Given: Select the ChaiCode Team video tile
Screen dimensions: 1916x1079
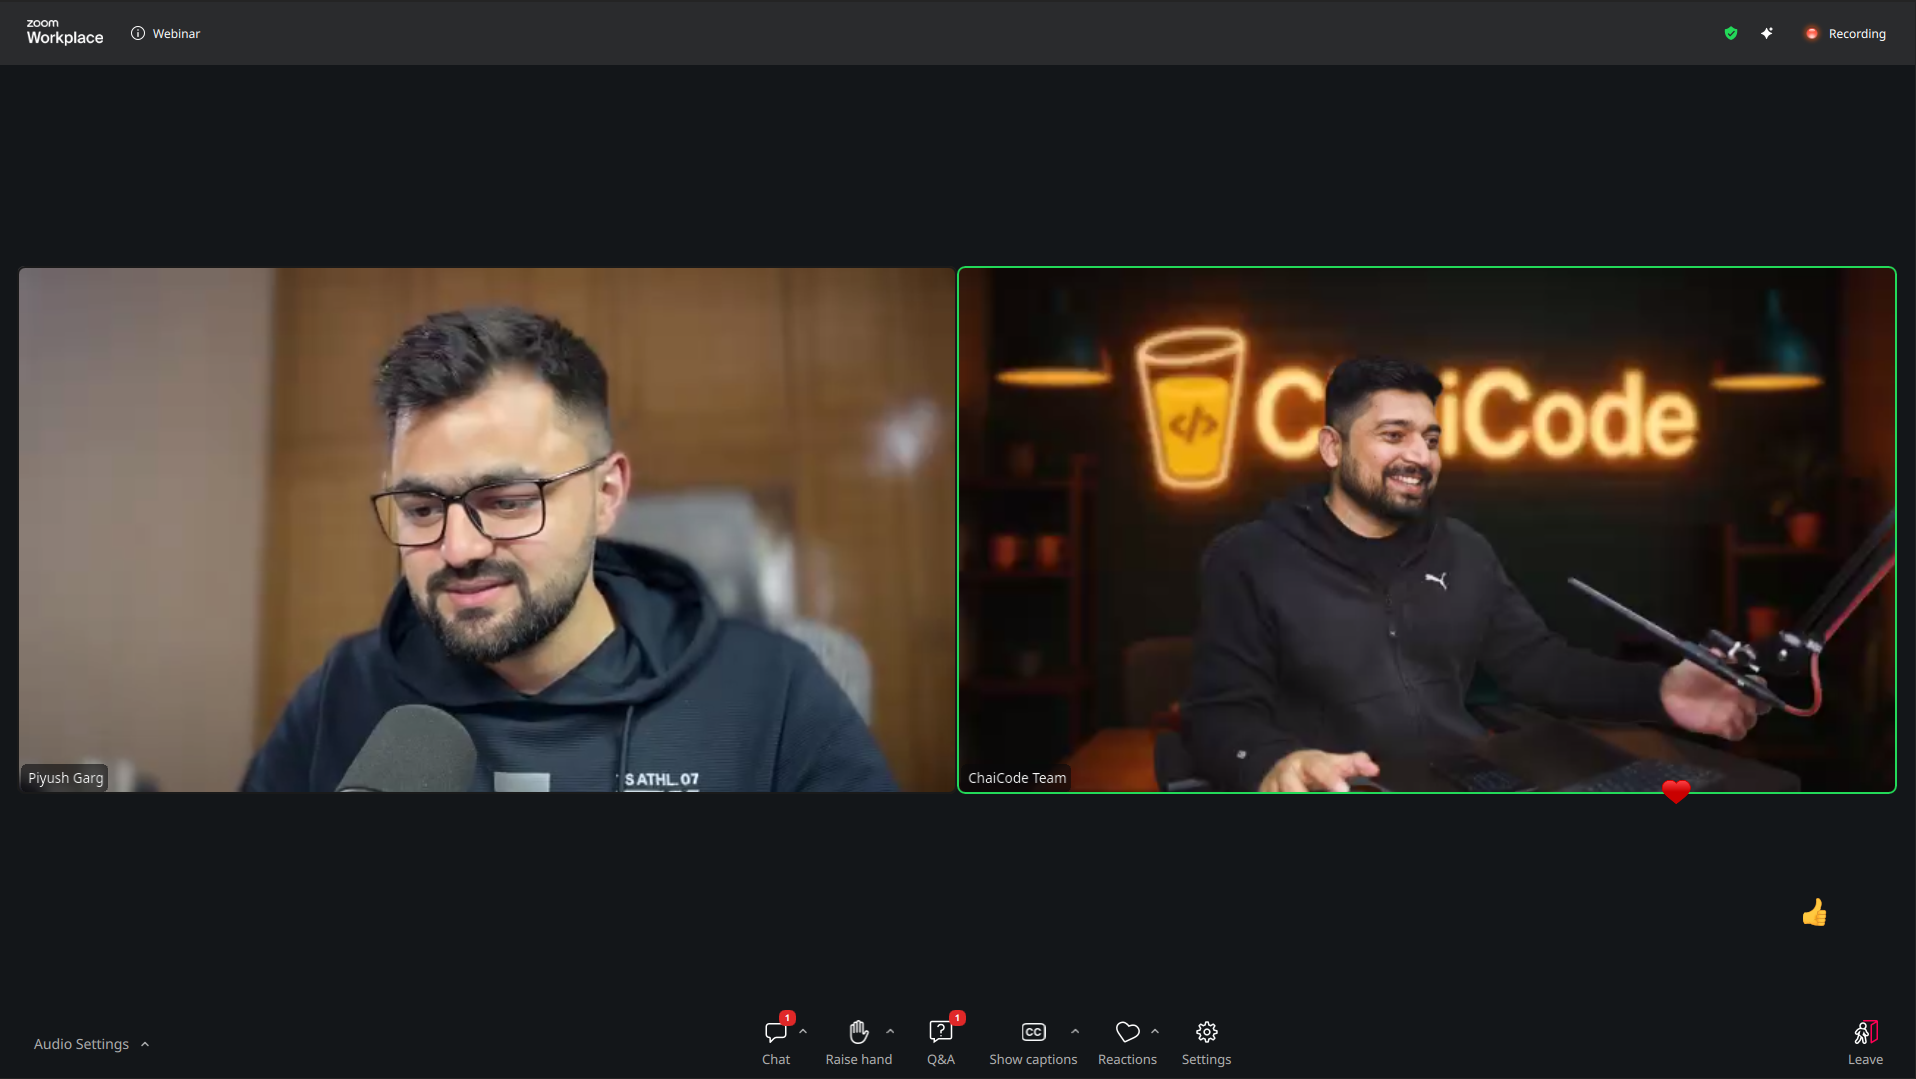Looking at the screenshot, I should pyautogui.click(x=1426, y=529).
